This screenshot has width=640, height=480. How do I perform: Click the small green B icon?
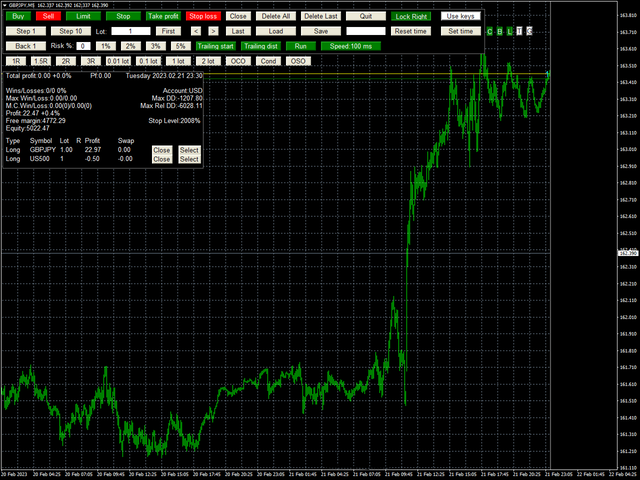(500, 31)
